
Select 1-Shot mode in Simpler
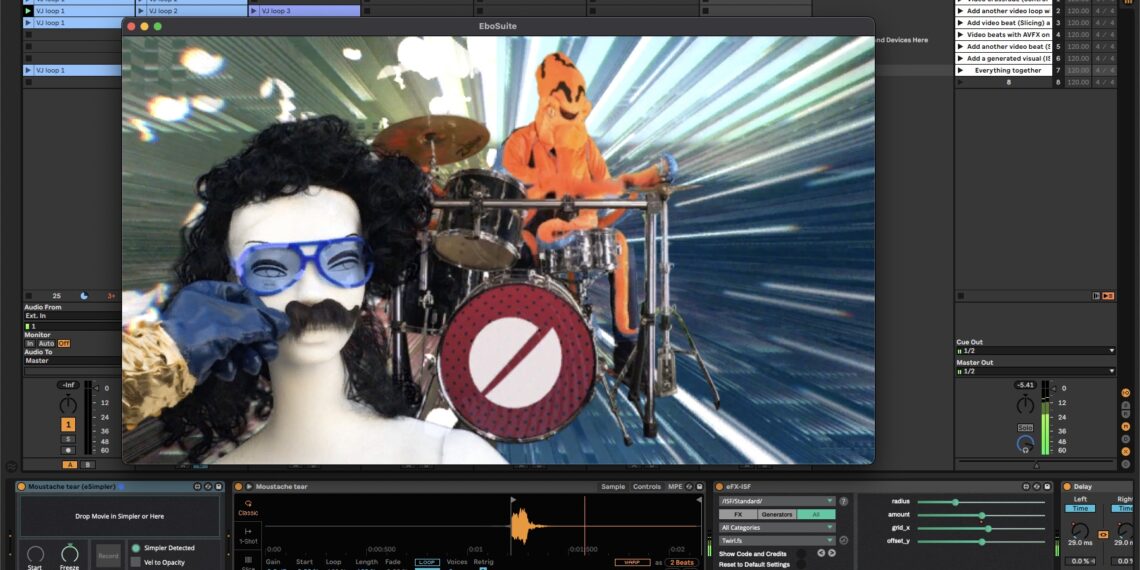click(248, 536)
